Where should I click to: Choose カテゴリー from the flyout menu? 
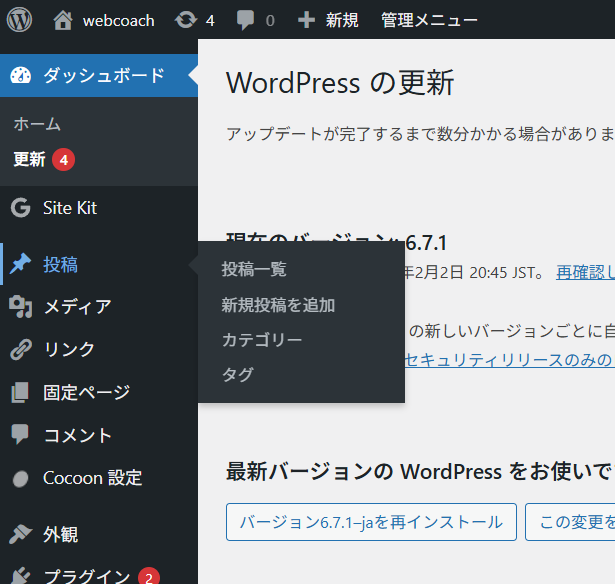(x=262, y=340)
